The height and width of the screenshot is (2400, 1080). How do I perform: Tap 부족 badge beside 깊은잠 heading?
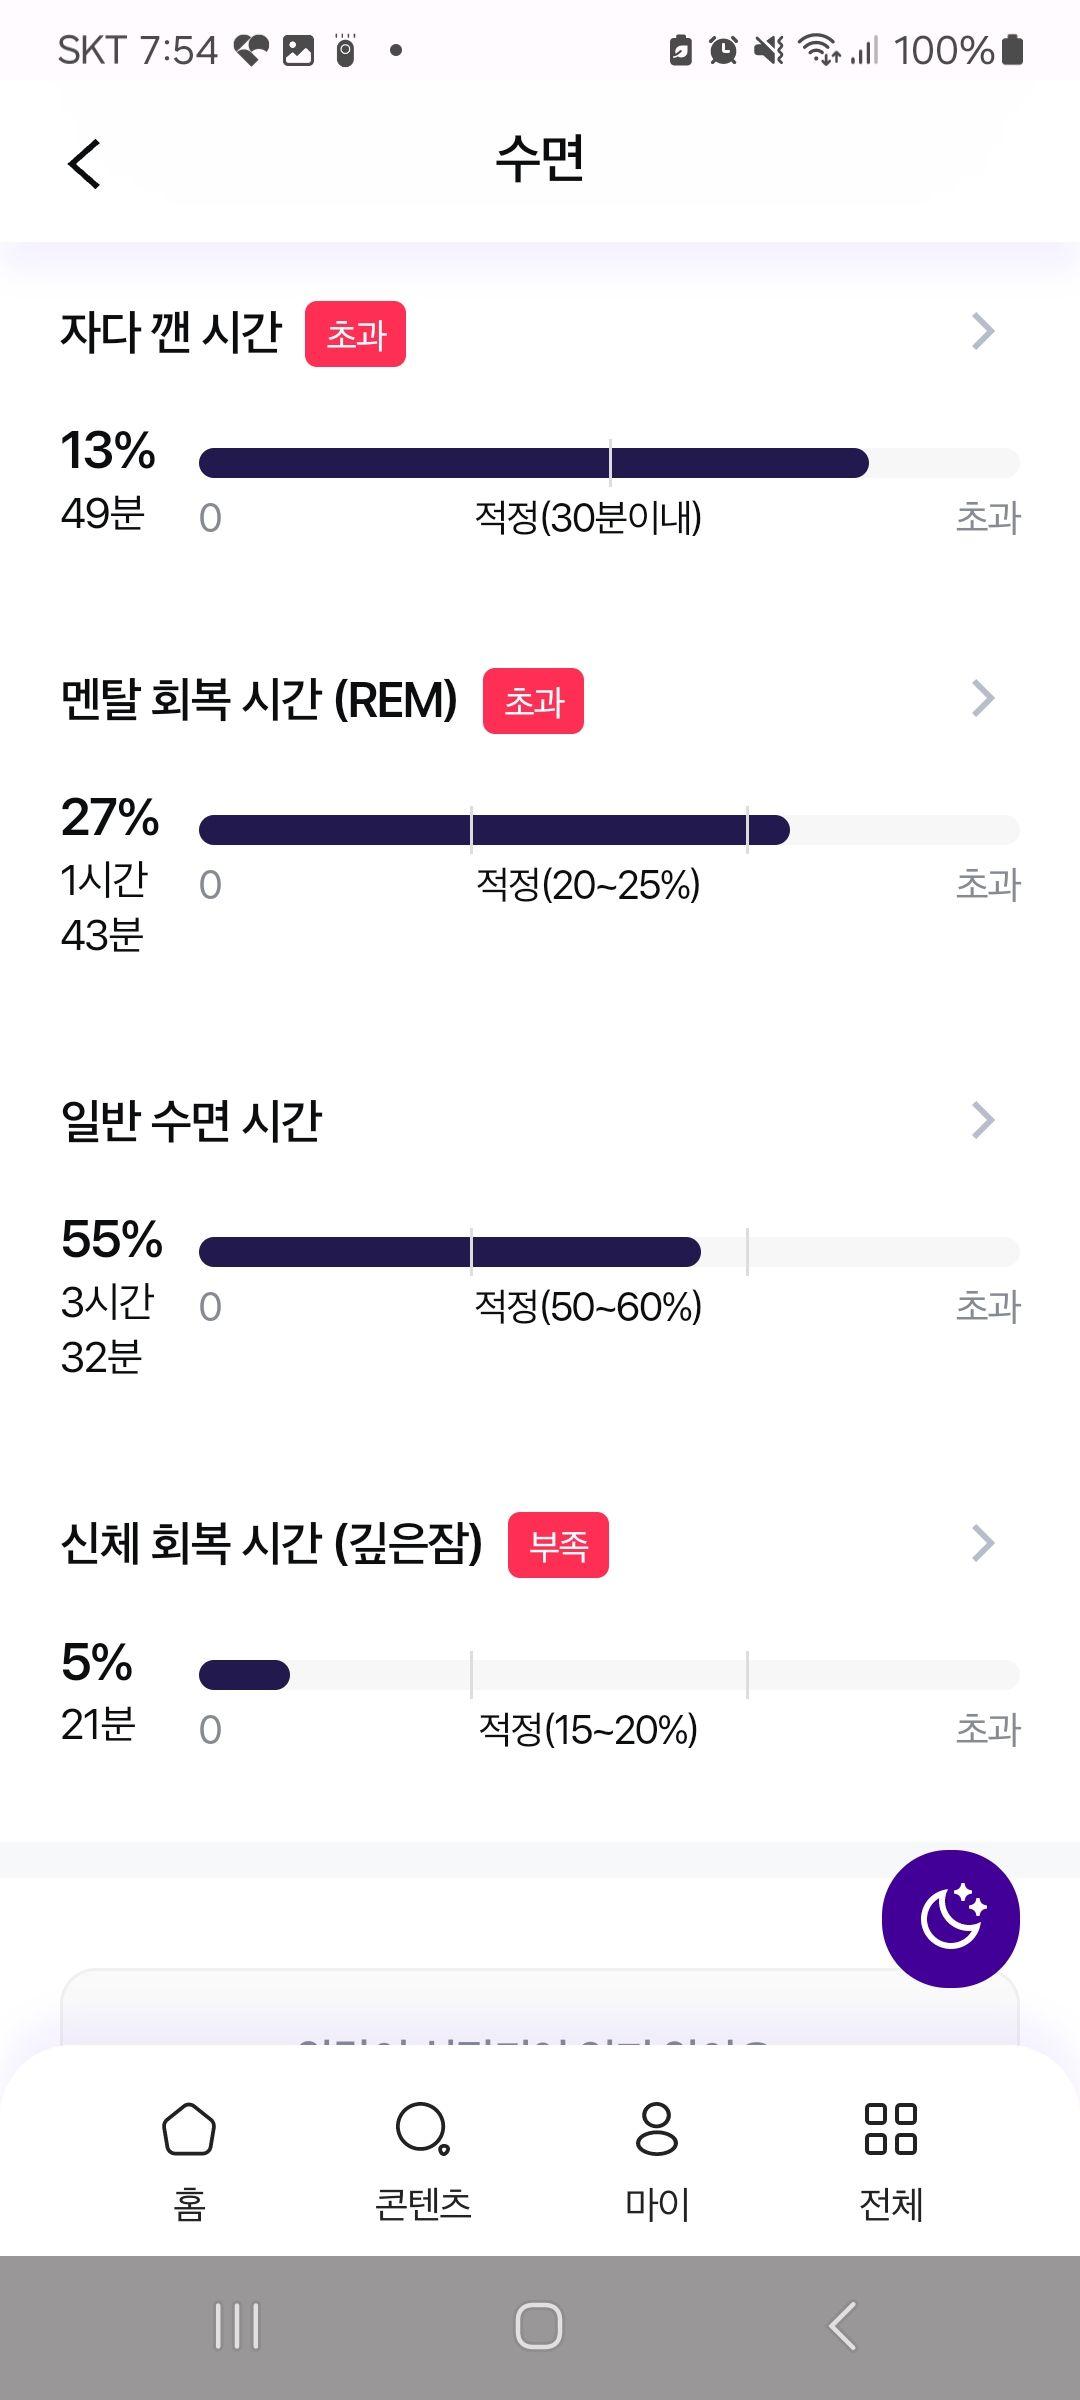558,1545
